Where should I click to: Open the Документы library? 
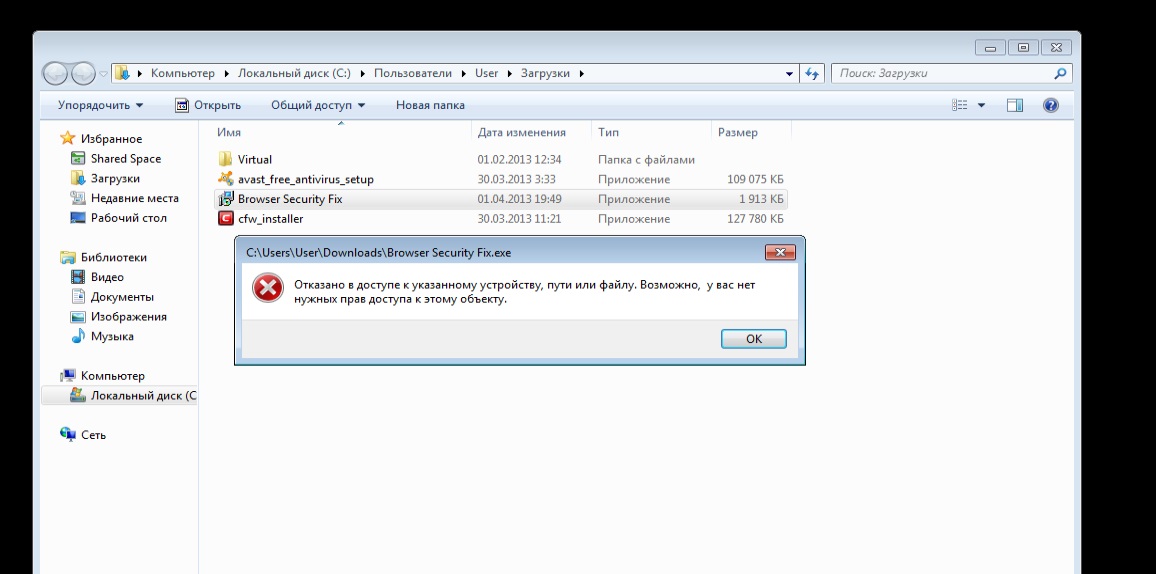122,297
